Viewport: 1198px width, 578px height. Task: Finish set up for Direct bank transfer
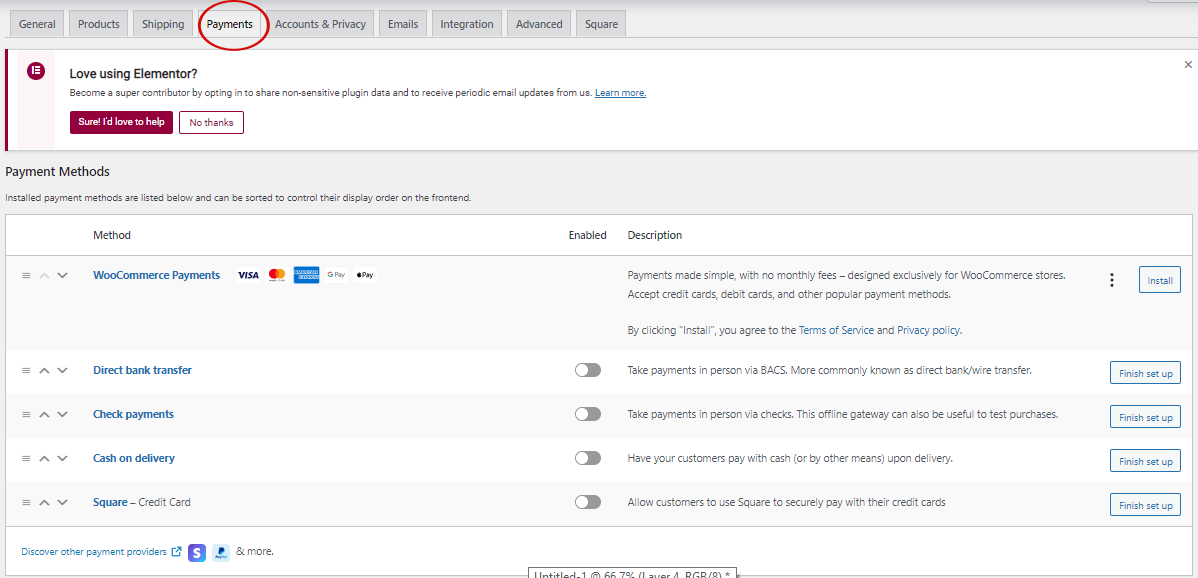1145,373
